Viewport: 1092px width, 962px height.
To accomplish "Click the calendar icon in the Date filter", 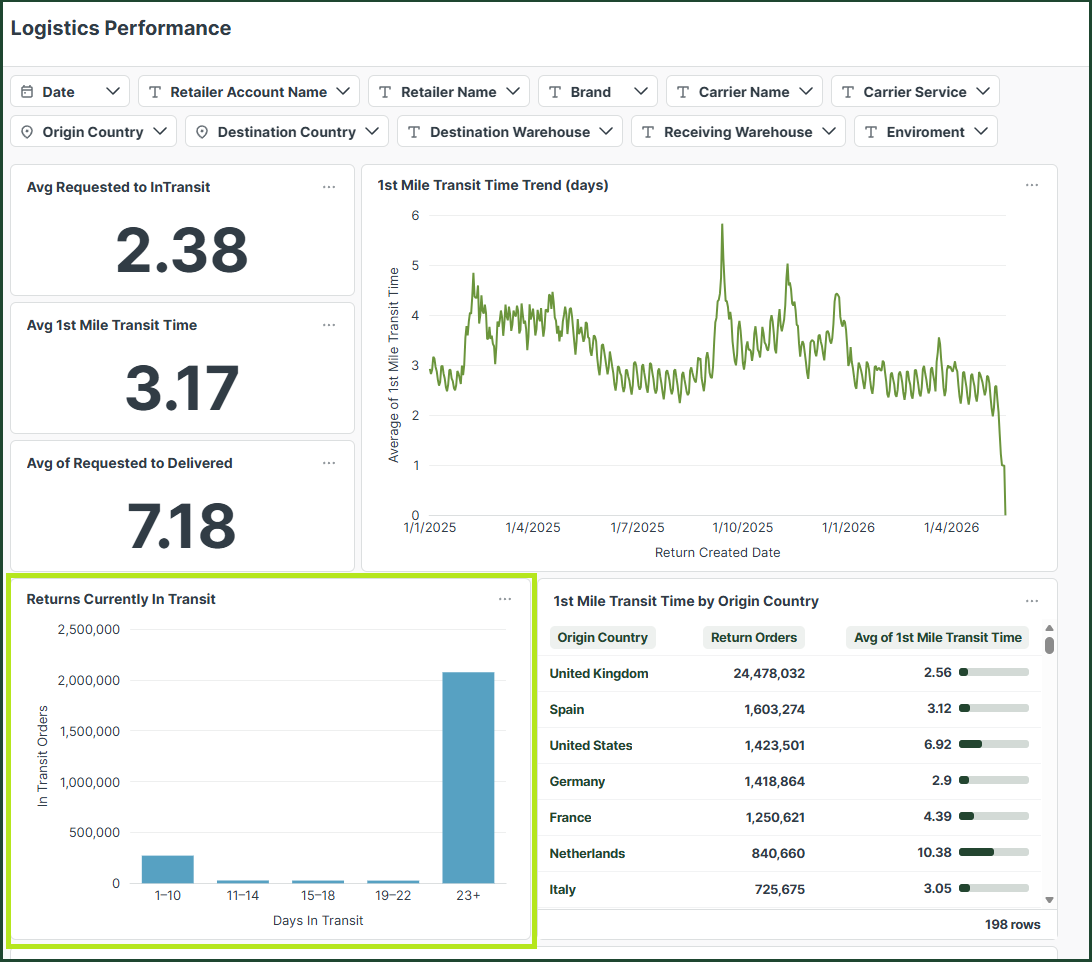I will [27, 91].
